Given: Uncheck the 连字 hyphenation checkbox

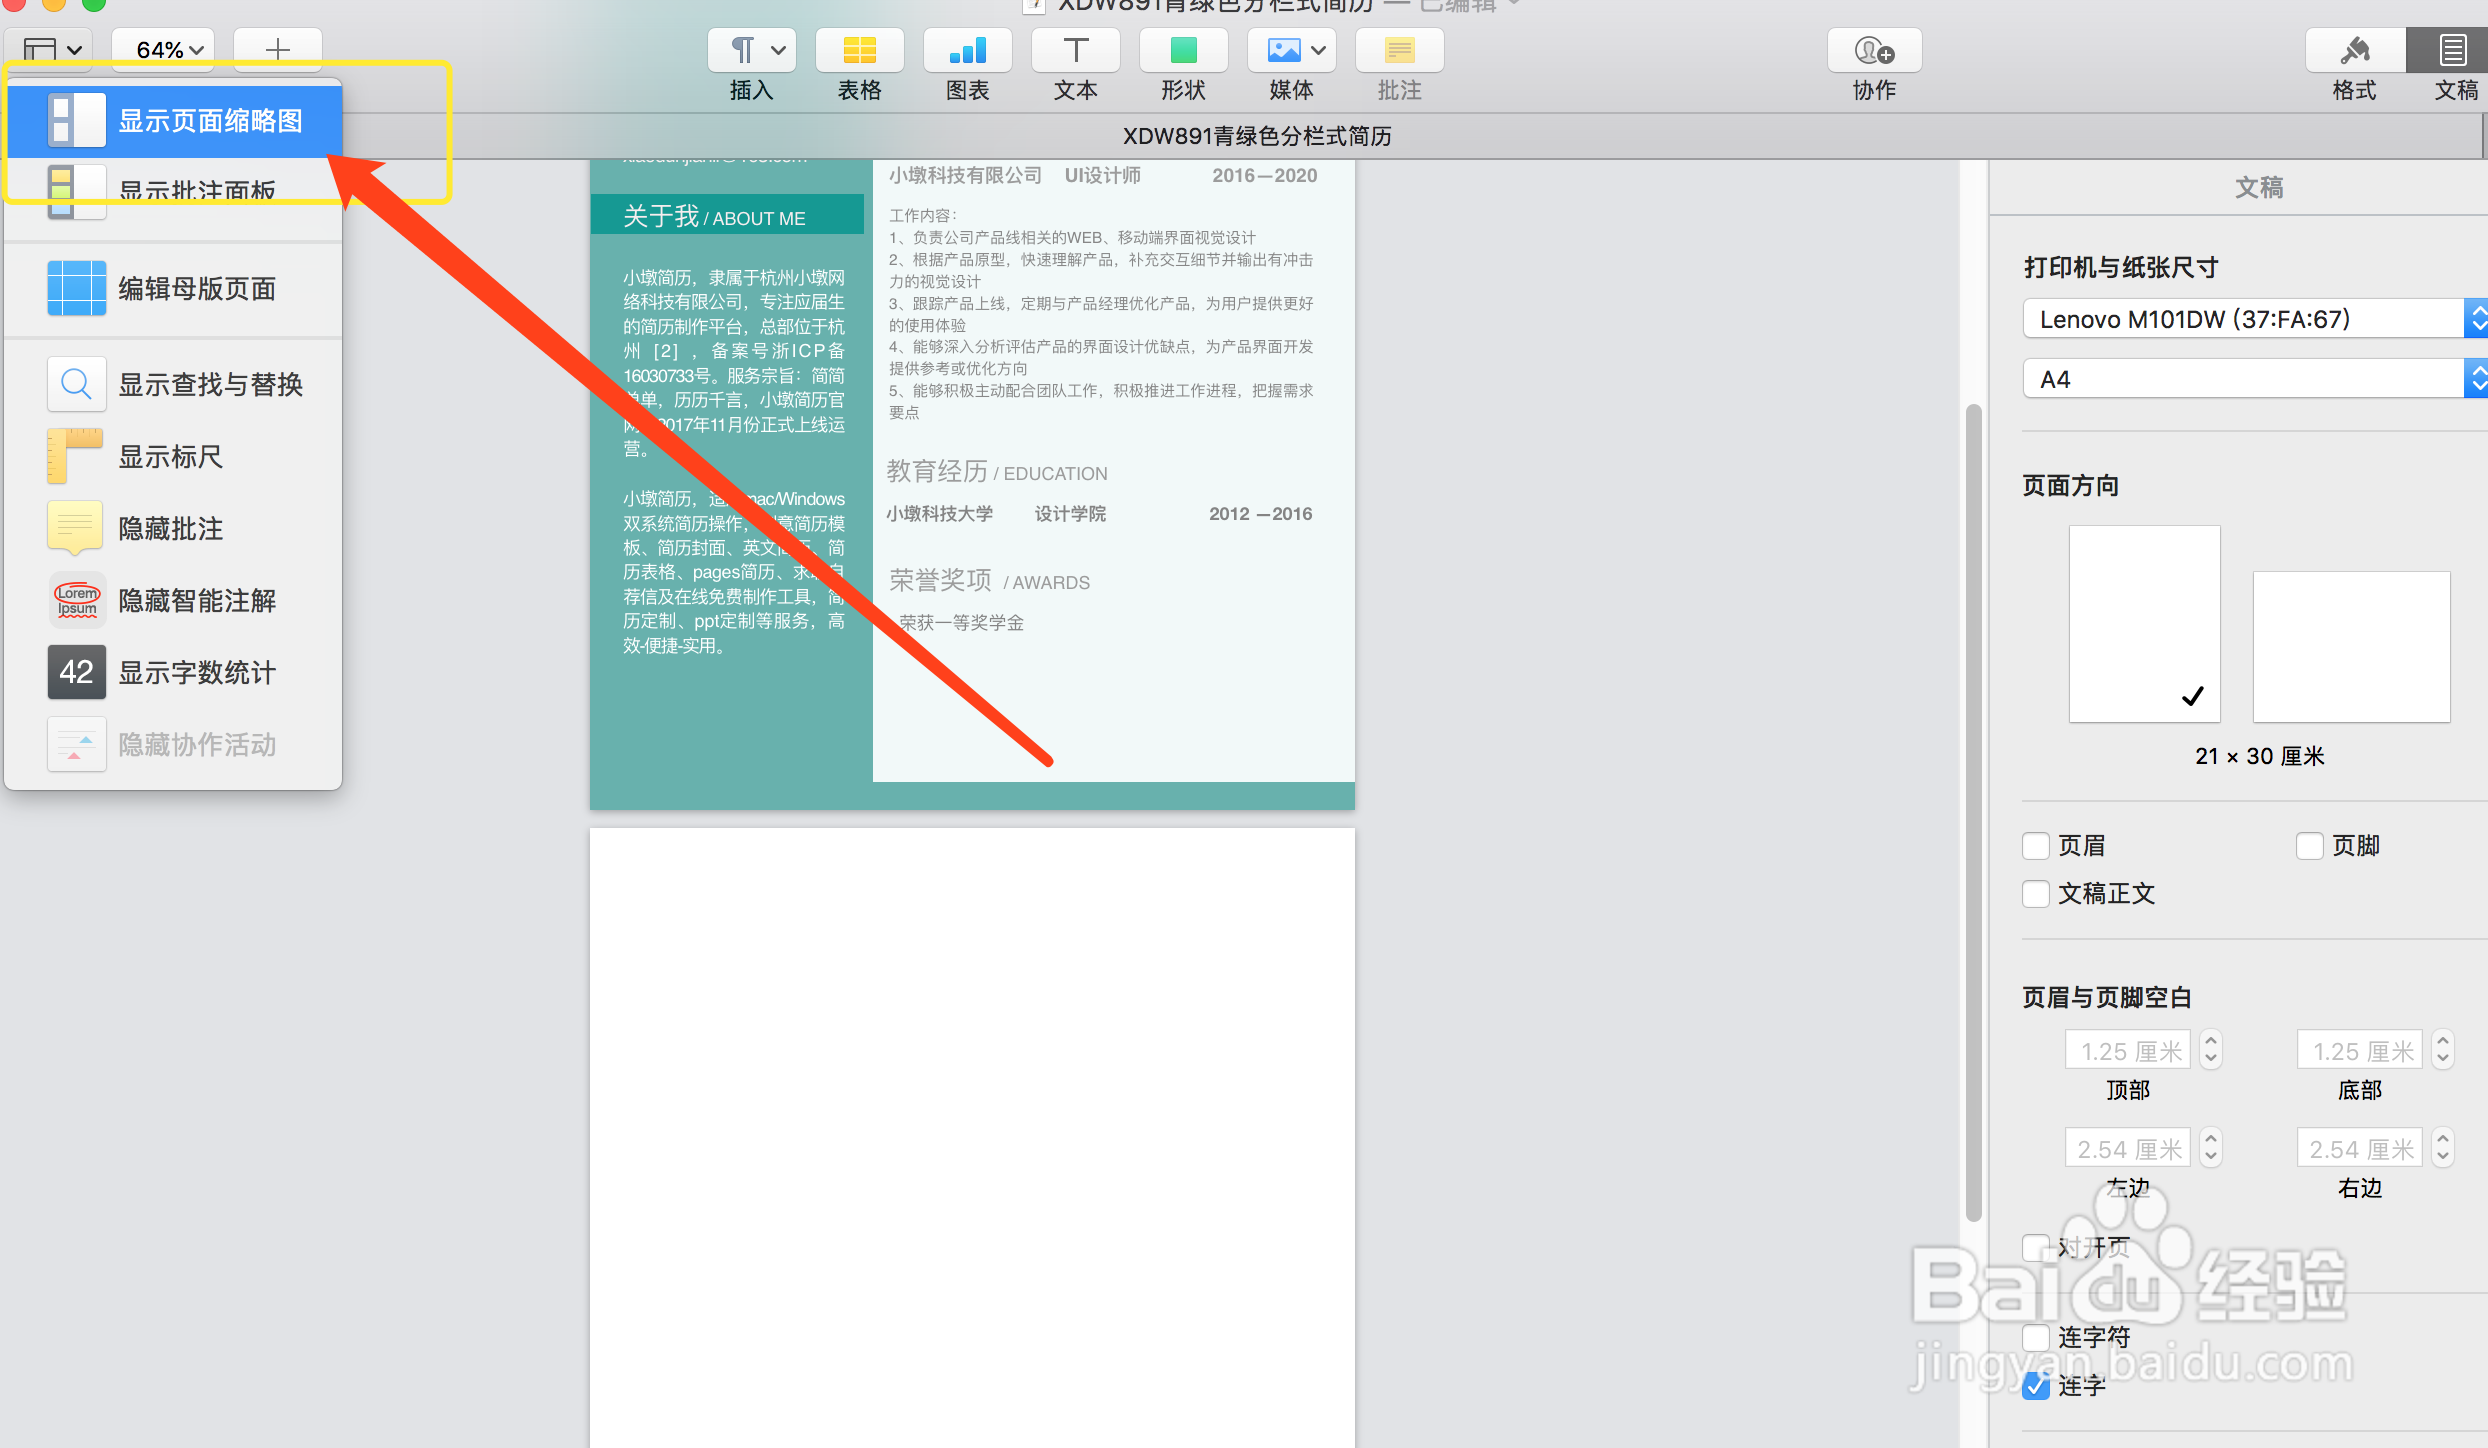Looking at the screenshot, I should click(2036, 1386).
